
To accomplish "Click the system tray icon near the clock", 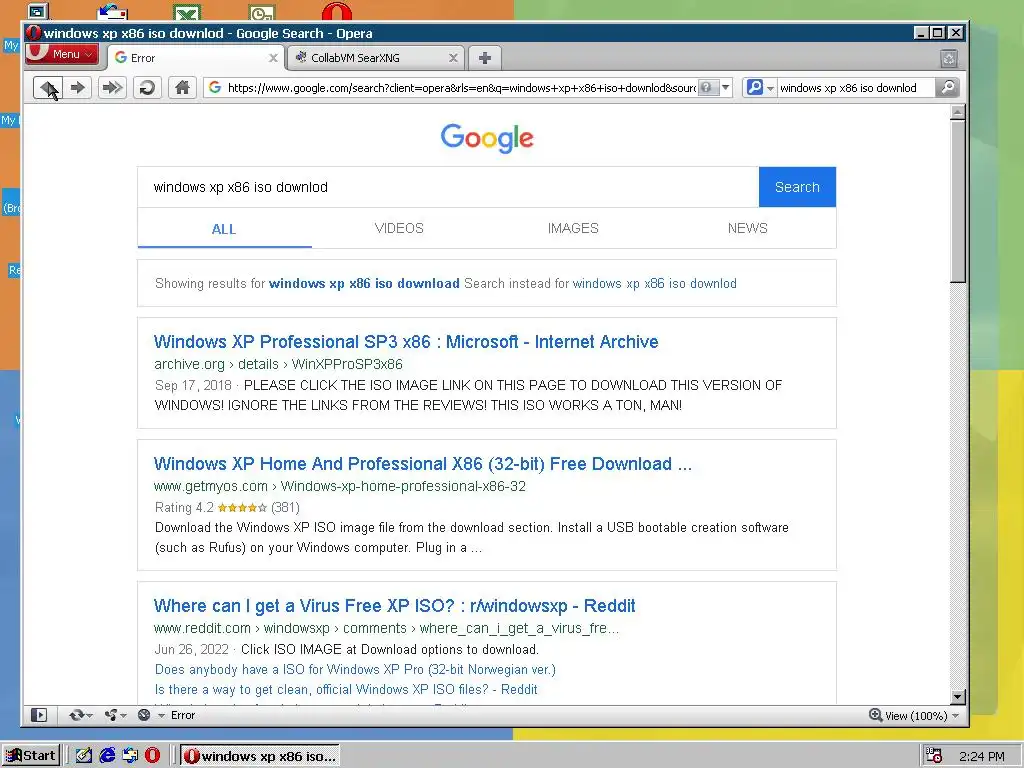I will point(935,756).
